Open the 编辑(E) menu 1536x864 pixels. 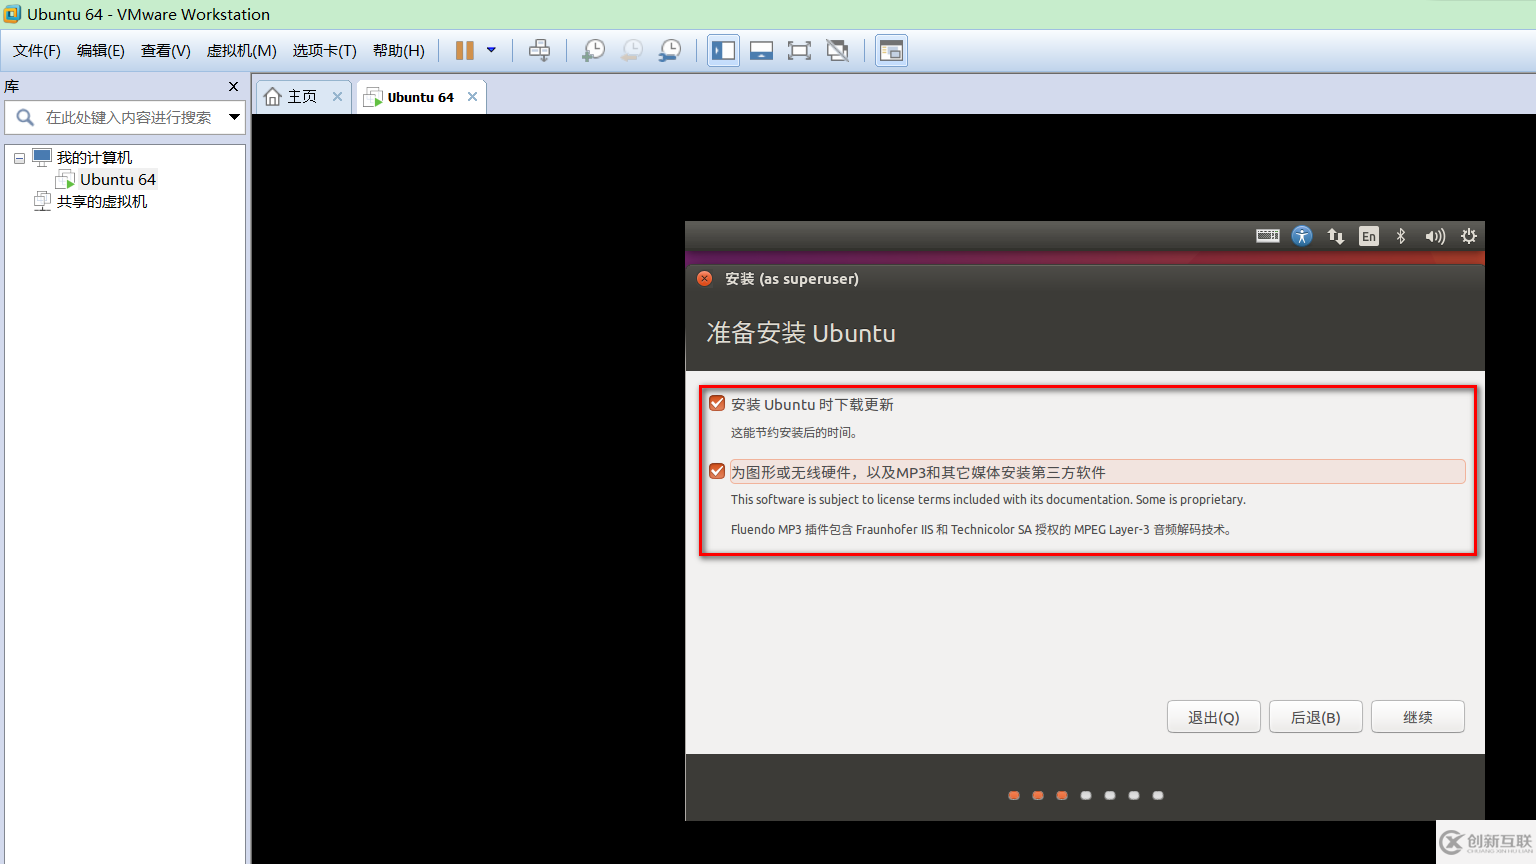pos(101,50)
